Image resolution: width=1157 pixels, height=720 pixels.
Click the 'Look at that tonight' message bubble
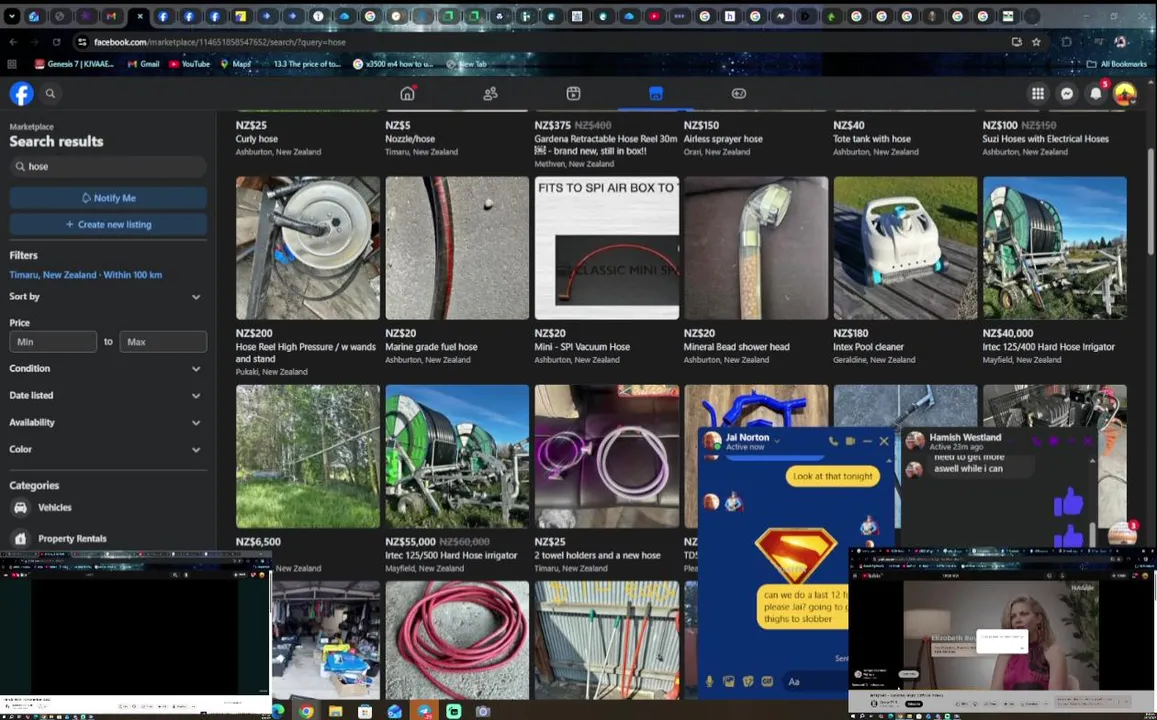832,477
